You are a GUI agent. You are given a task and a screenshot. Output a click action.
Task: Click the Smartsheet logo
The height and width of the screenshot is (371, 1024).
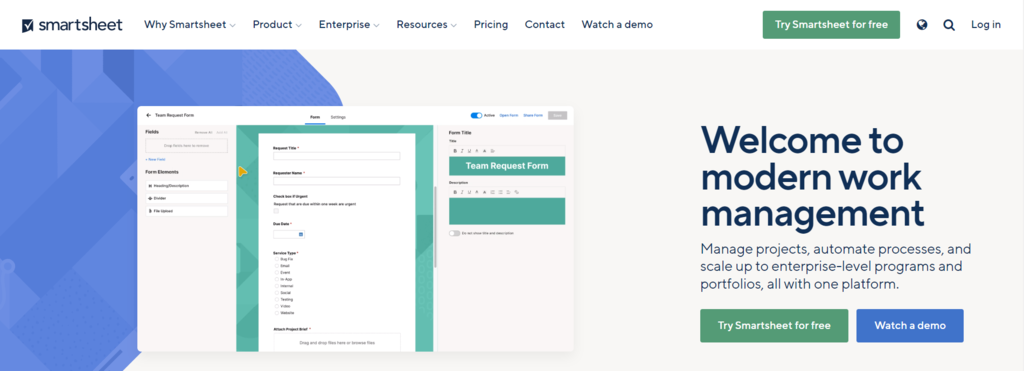coord(72,25)
